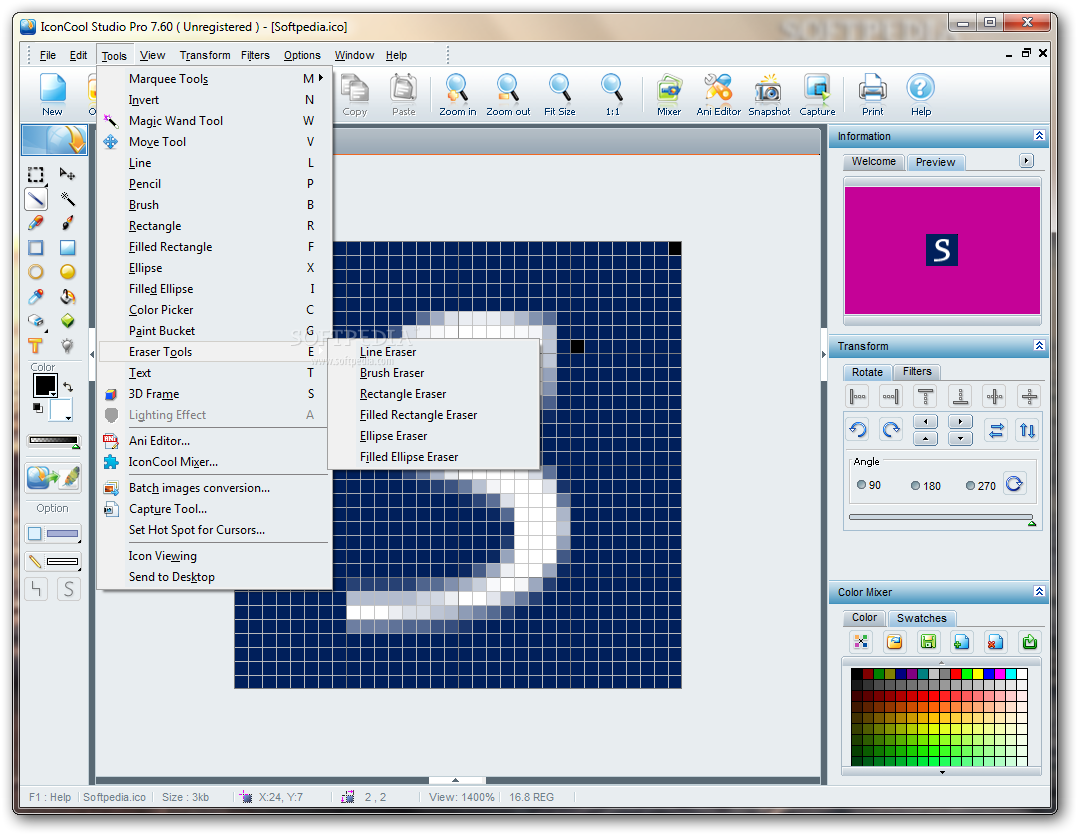Switch to the Preview tab

(935, 162)
